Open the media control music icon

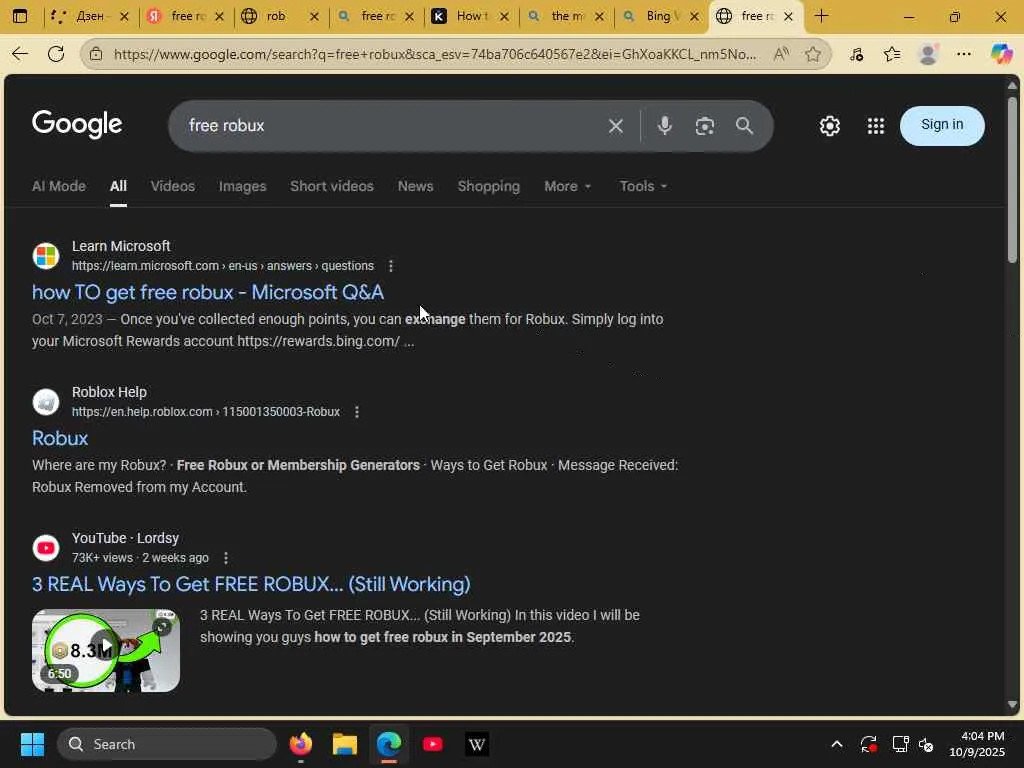pyautogui.click(x=857, y=54)
